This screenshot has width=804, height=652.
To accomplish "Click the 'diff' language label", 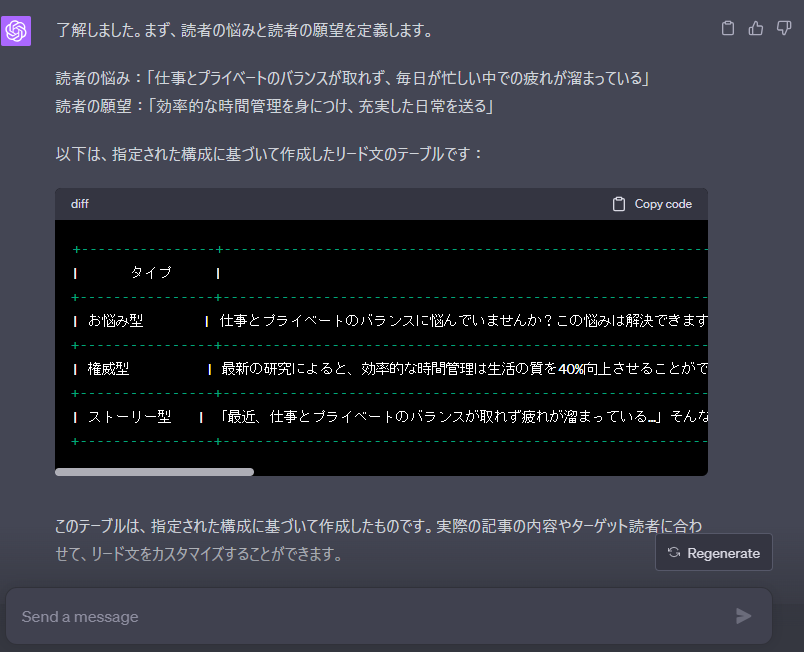I will (79, 204).
